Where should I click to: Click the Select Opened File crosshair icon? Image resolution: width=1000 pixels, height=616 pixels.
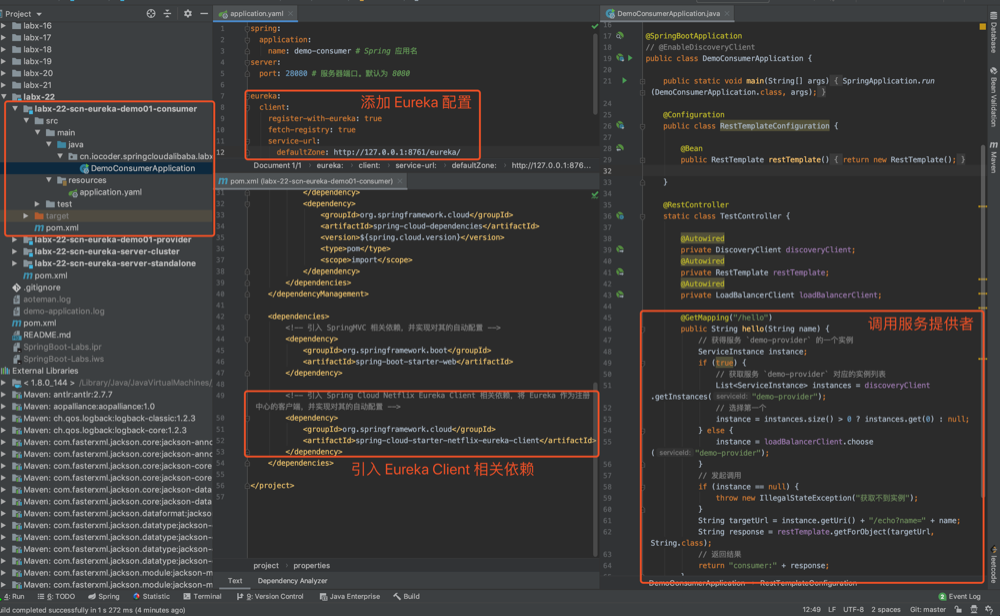click(150, 13)
